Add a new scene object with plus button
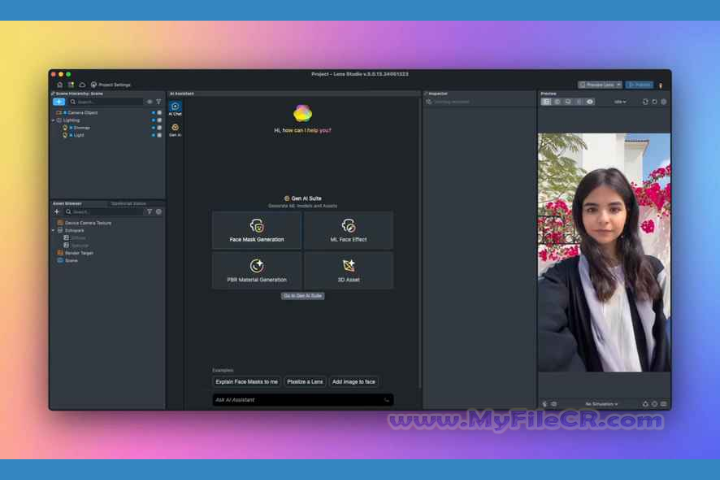The image size is (720, 480). pos(59,102)
